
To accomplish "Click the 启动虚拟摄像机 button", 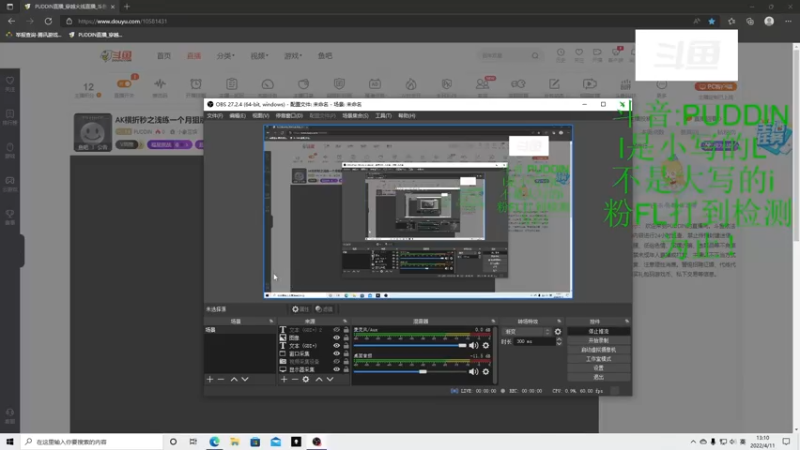I will coord(598,350).
